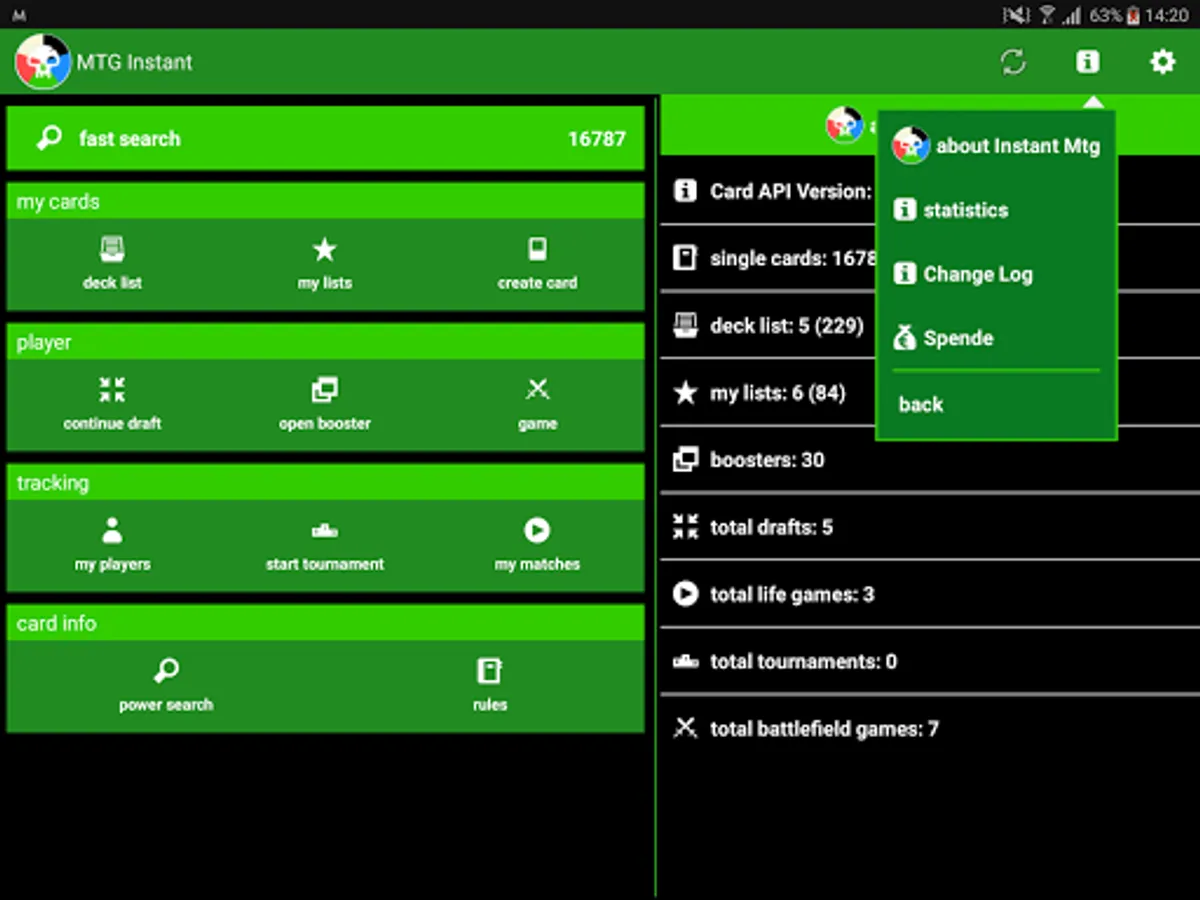Select back in the popup menu
Screen dimensions: 1200x900
[996, 404]
